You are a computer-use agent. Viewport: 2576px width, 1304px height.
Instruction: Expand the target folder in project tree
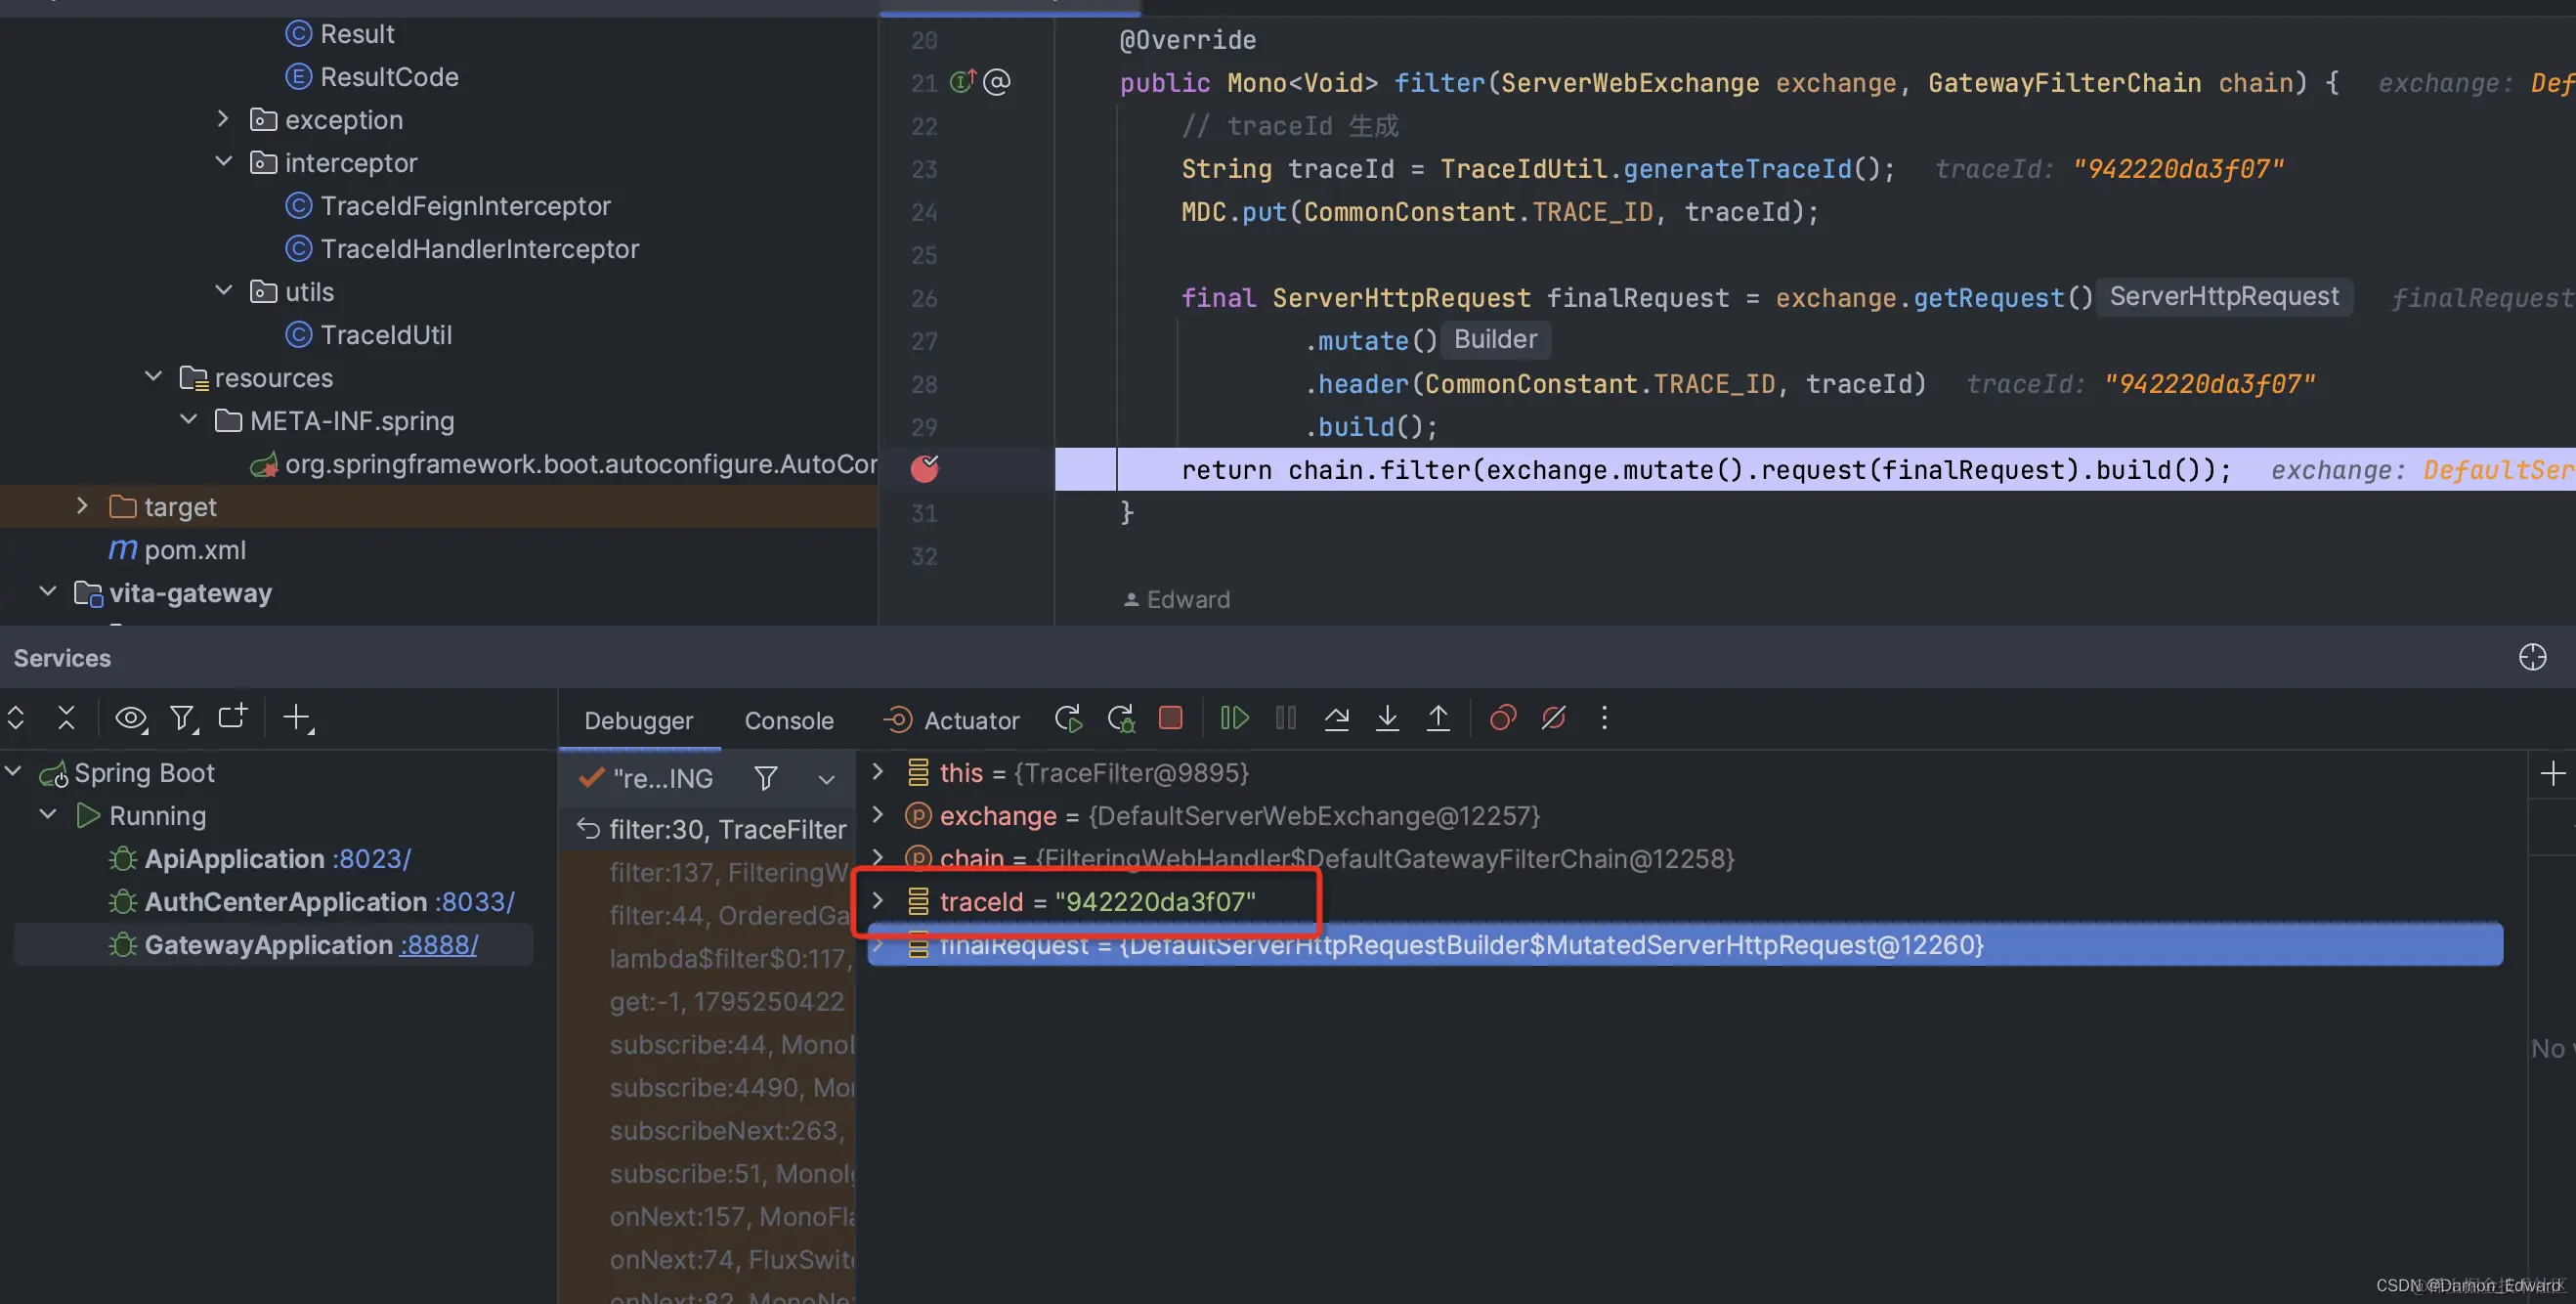tap(82, 506)
